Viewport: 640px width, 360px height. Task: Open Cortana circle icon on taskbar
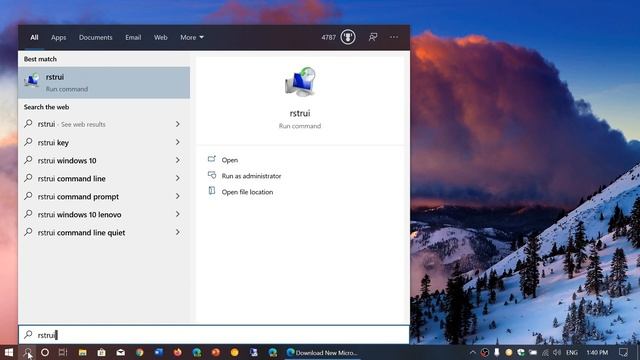45,352
